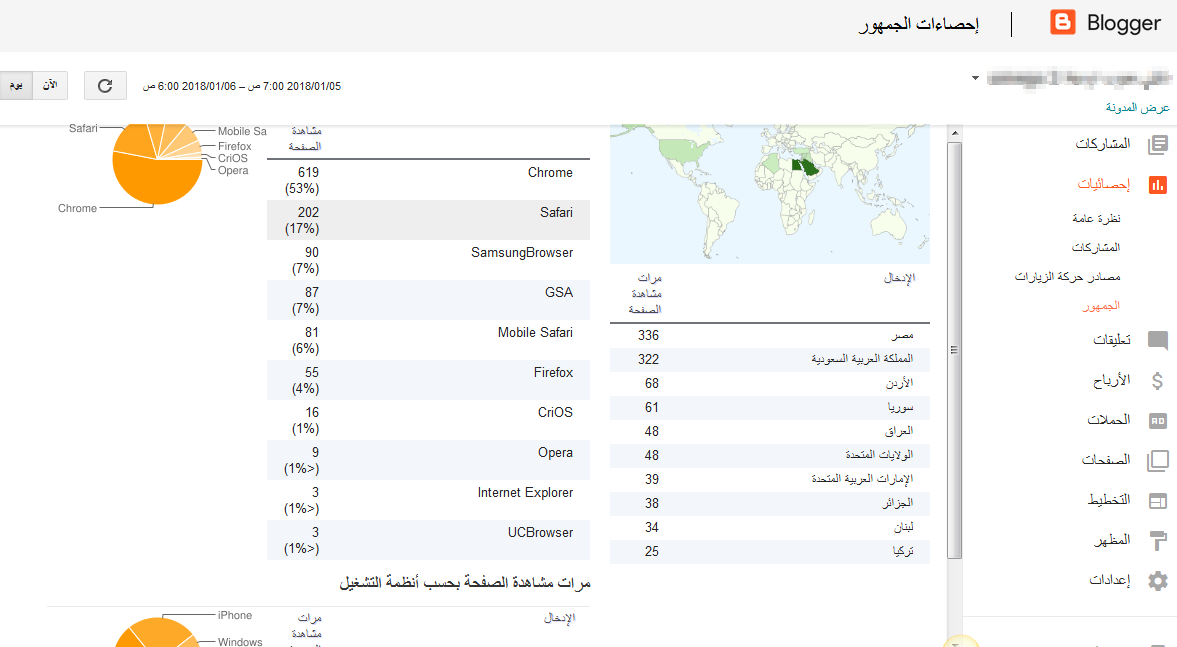Click the تعليقات comments bubble icon
The width and height of the screenshot is (1177, 647).
click(1157, 340)
